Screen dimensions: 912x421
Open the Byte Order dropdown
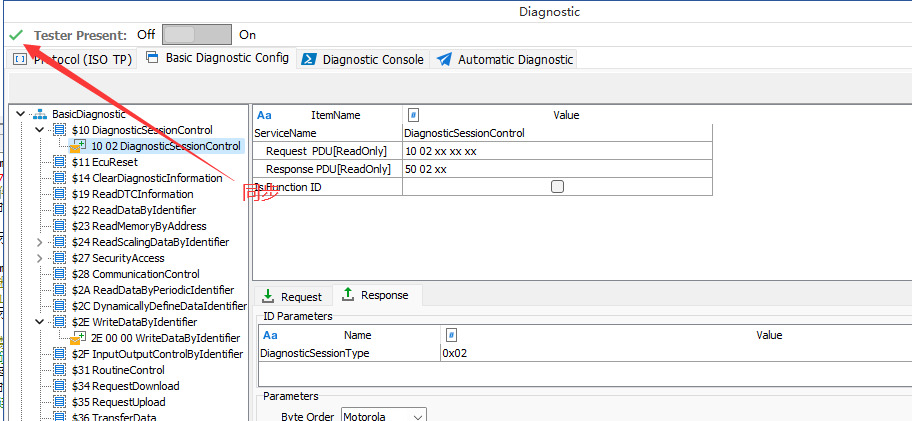pyautogui.click(x=384, y=415)
